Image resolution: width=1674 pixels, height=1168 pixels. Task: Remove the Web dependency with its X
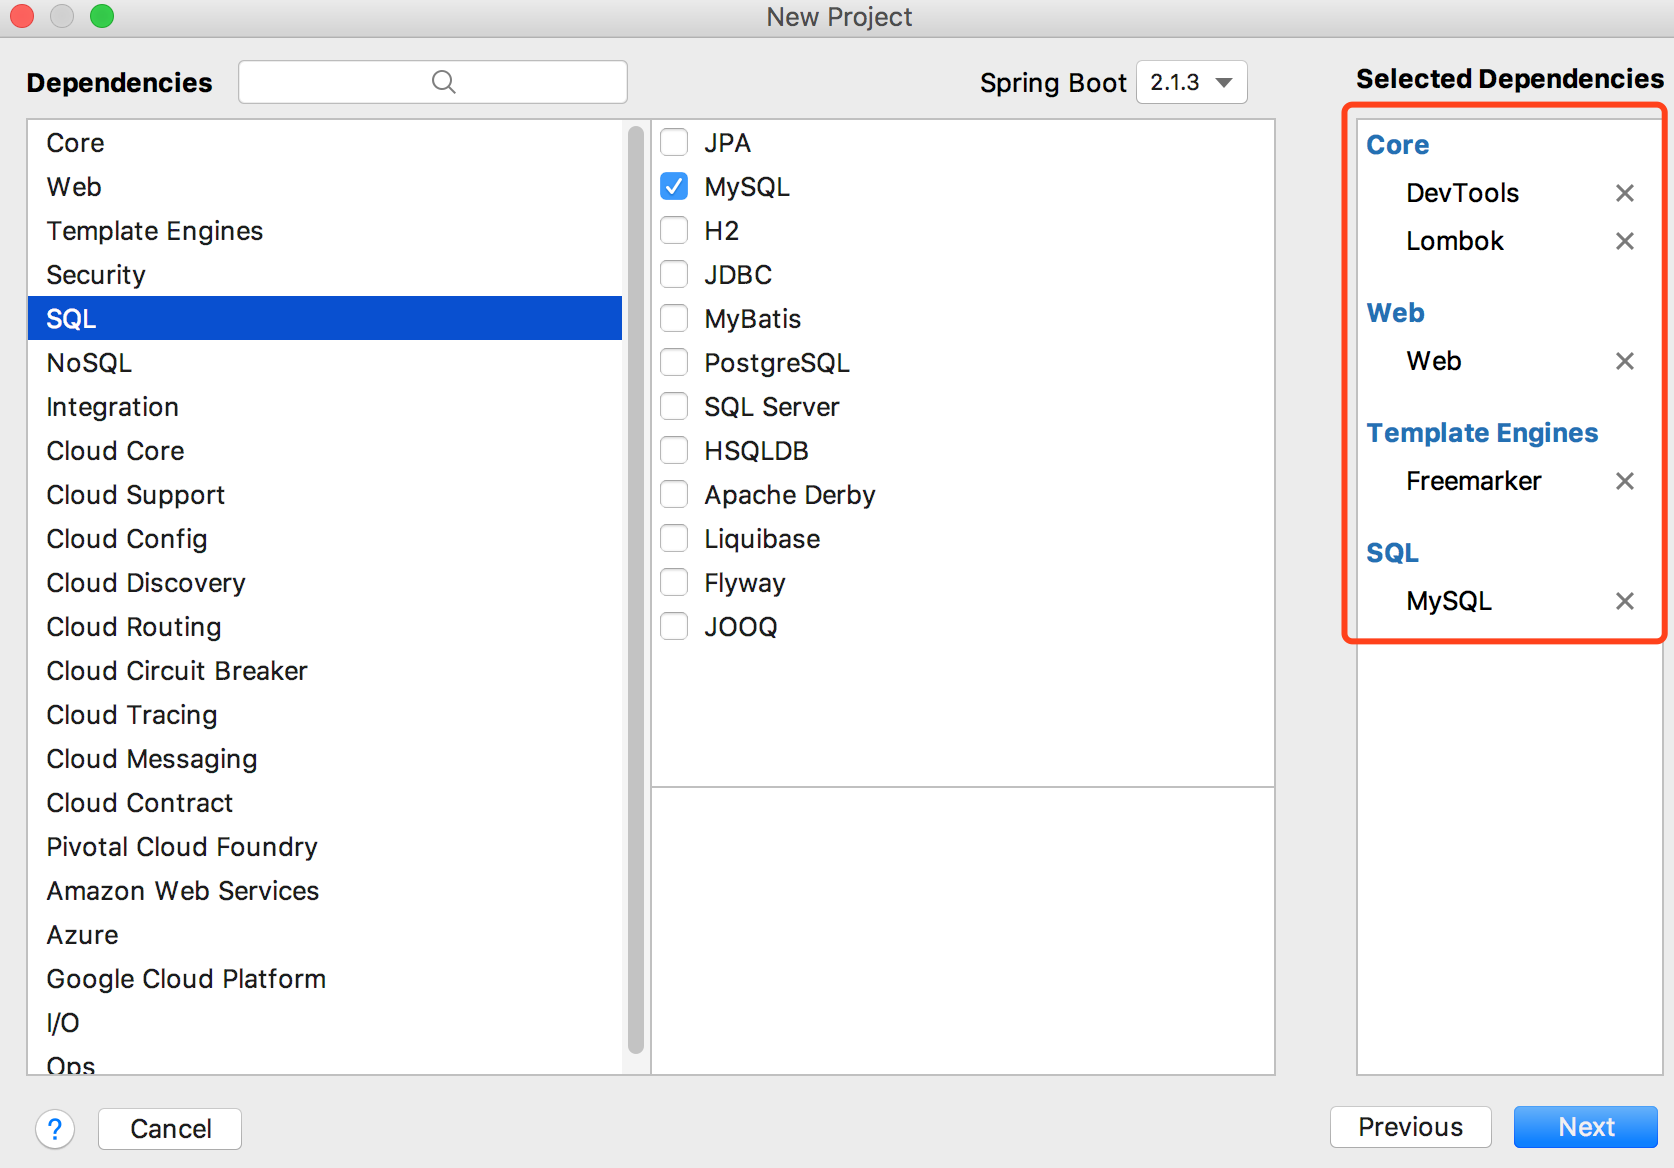[1624, 361]
